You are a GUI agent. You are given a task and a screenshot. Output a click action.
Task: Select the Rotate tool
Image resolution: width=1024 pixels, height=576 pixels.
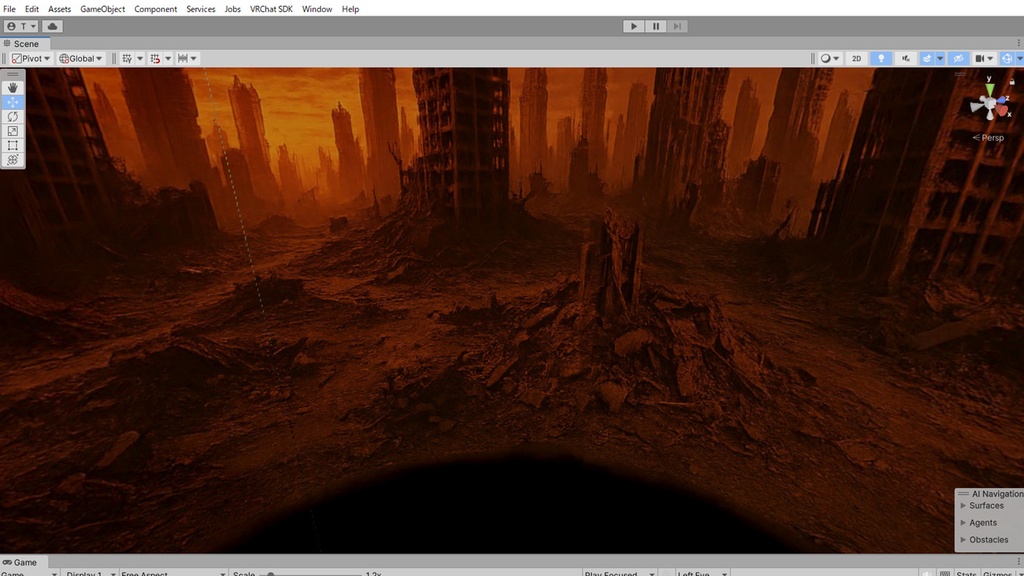(x=13, y=117)
